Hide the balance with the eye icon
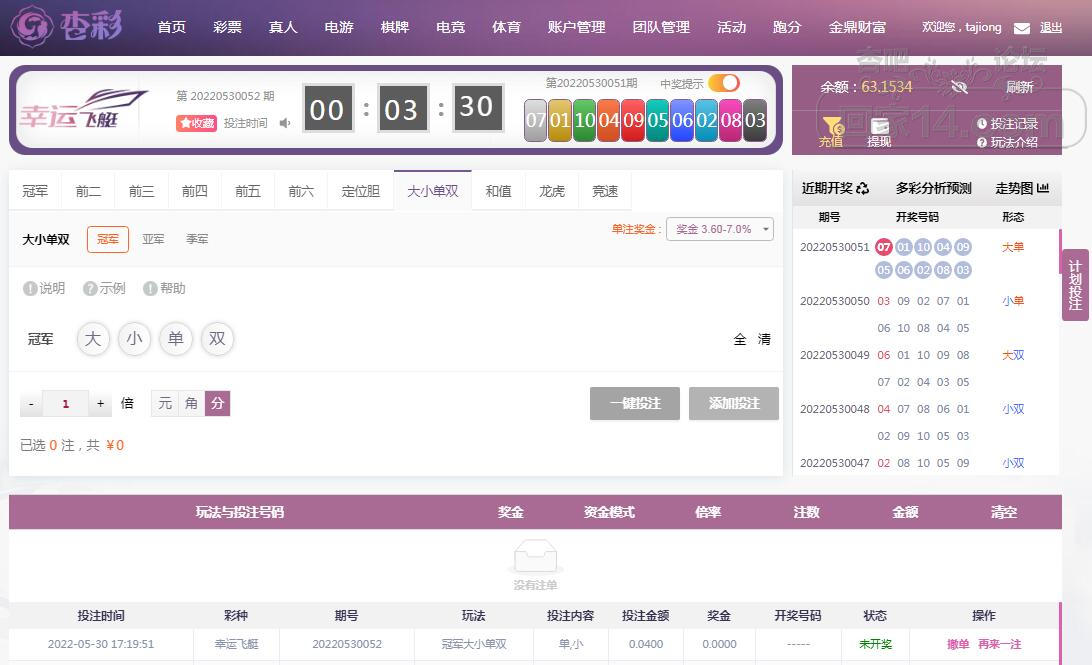This screenshot has width=1092, height=665. click(959, 87)
